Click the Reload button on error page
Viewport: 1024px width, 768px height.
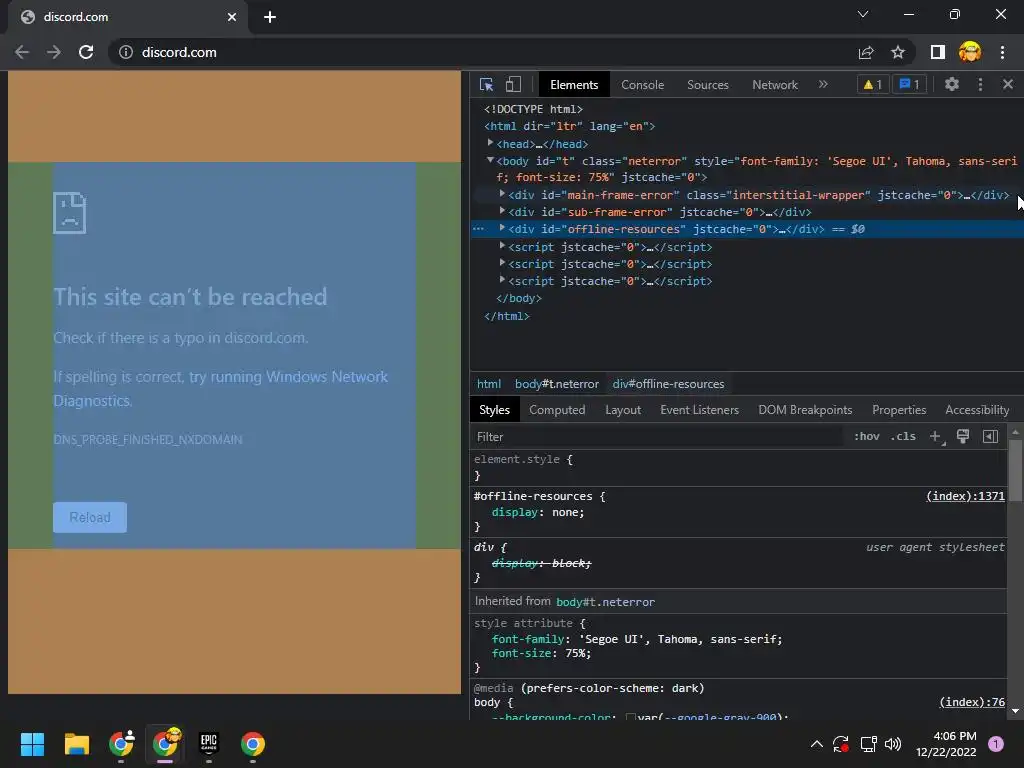tap(90, 517)
